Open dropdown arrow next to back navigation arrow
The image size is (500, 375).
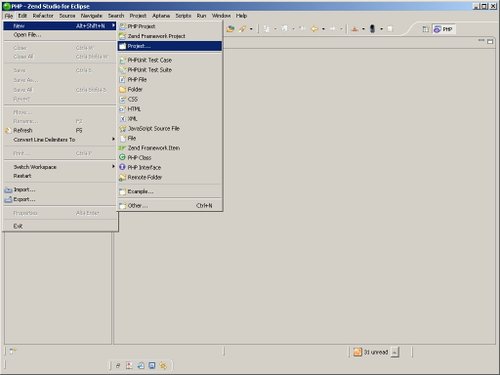pyautogui.click(x=323, y=29)
